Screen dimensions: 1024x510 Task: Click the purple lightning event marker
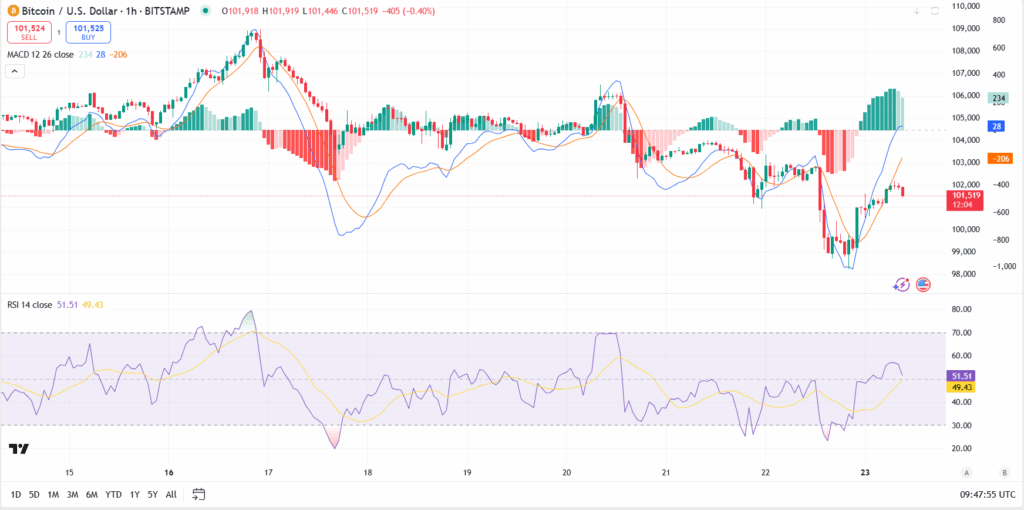click(902, 284)
